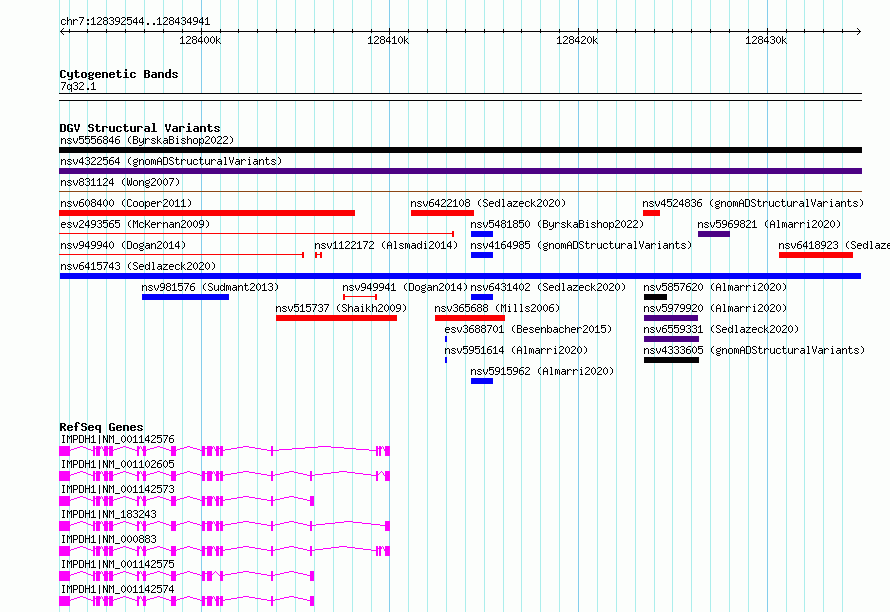Open the nsv949940 (Dogan2014) variant label

123,245
